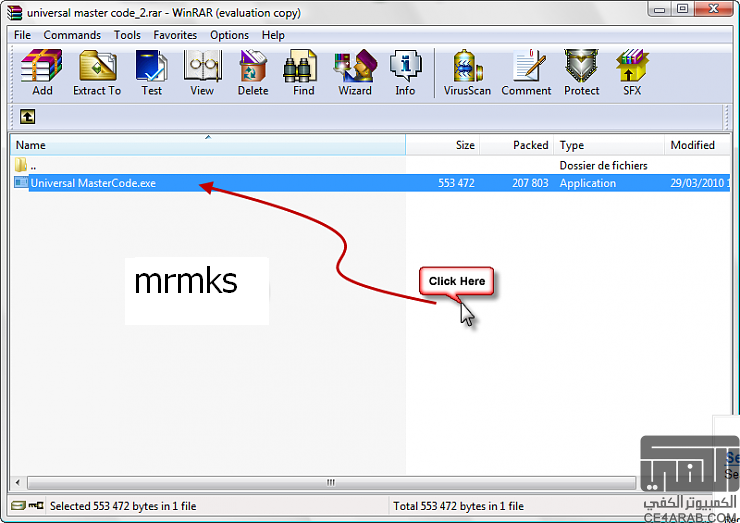The height and width of the screenshot is (523, 740).
Task: Click the Add archive toolbar icon
Action: [x=42, y=72]
